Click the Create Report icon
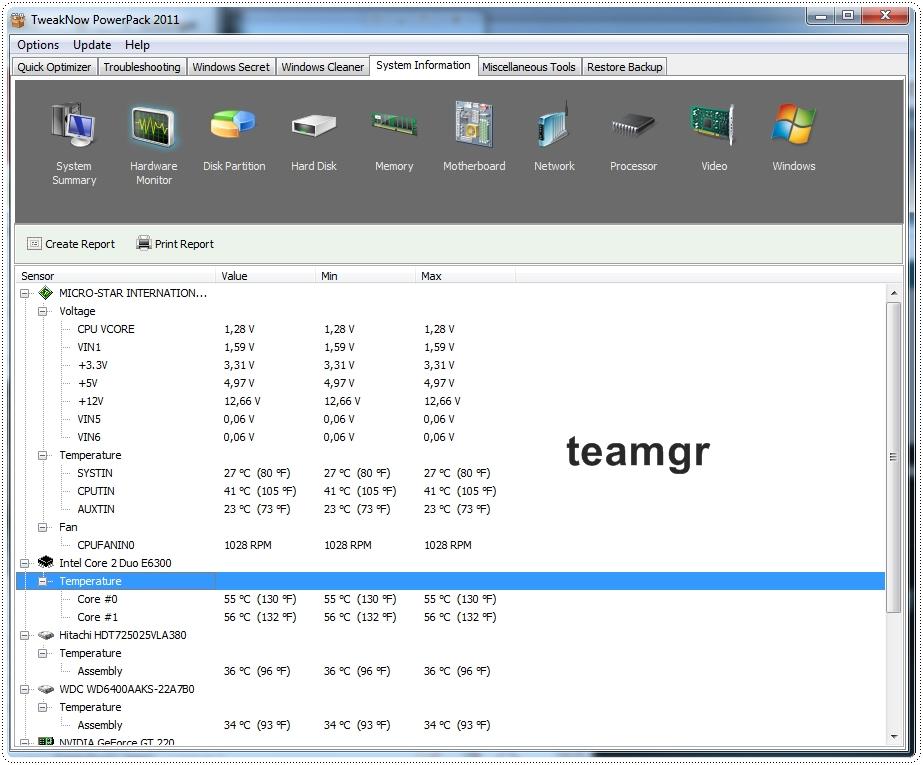 [x=34, y=244]
